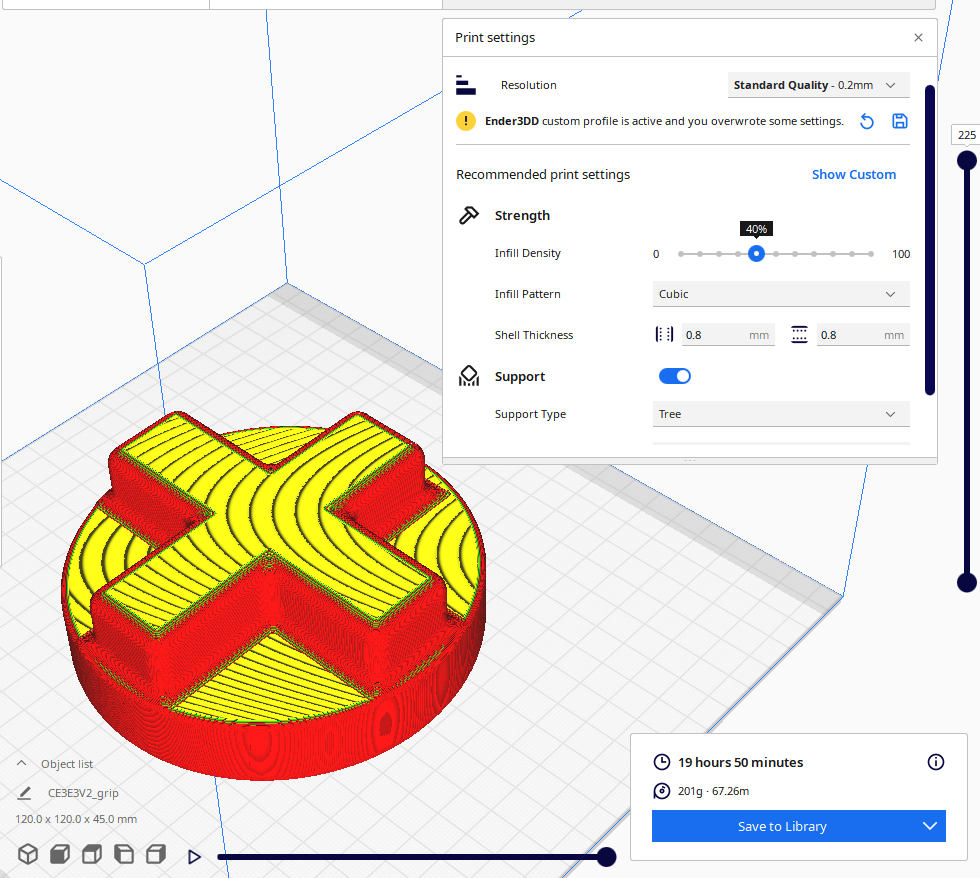Select the Left side view icon

point(123,855)
